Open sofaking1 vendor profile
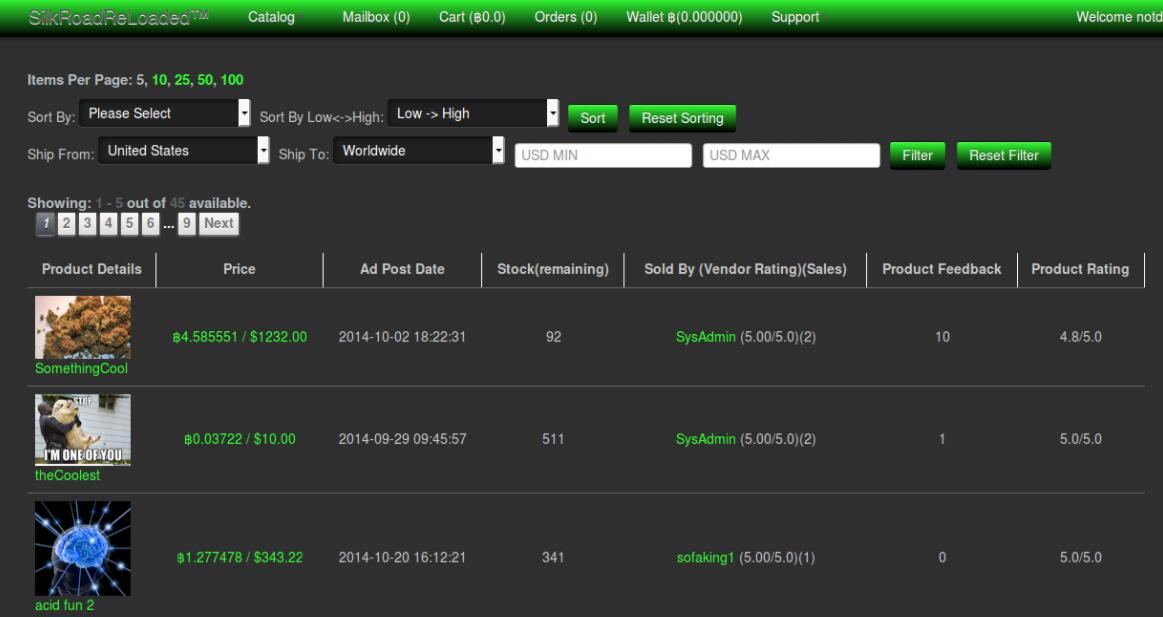 tap(705, 557)
